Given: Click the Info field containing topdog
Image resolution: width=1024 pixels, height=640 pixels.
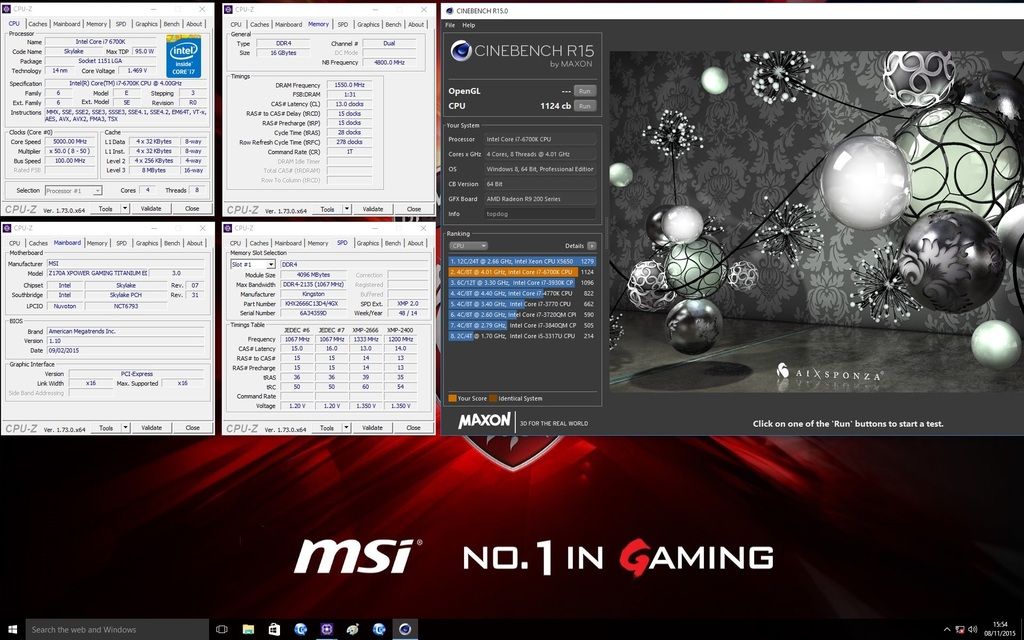Looking at the screenshot, I should point(539,214).
